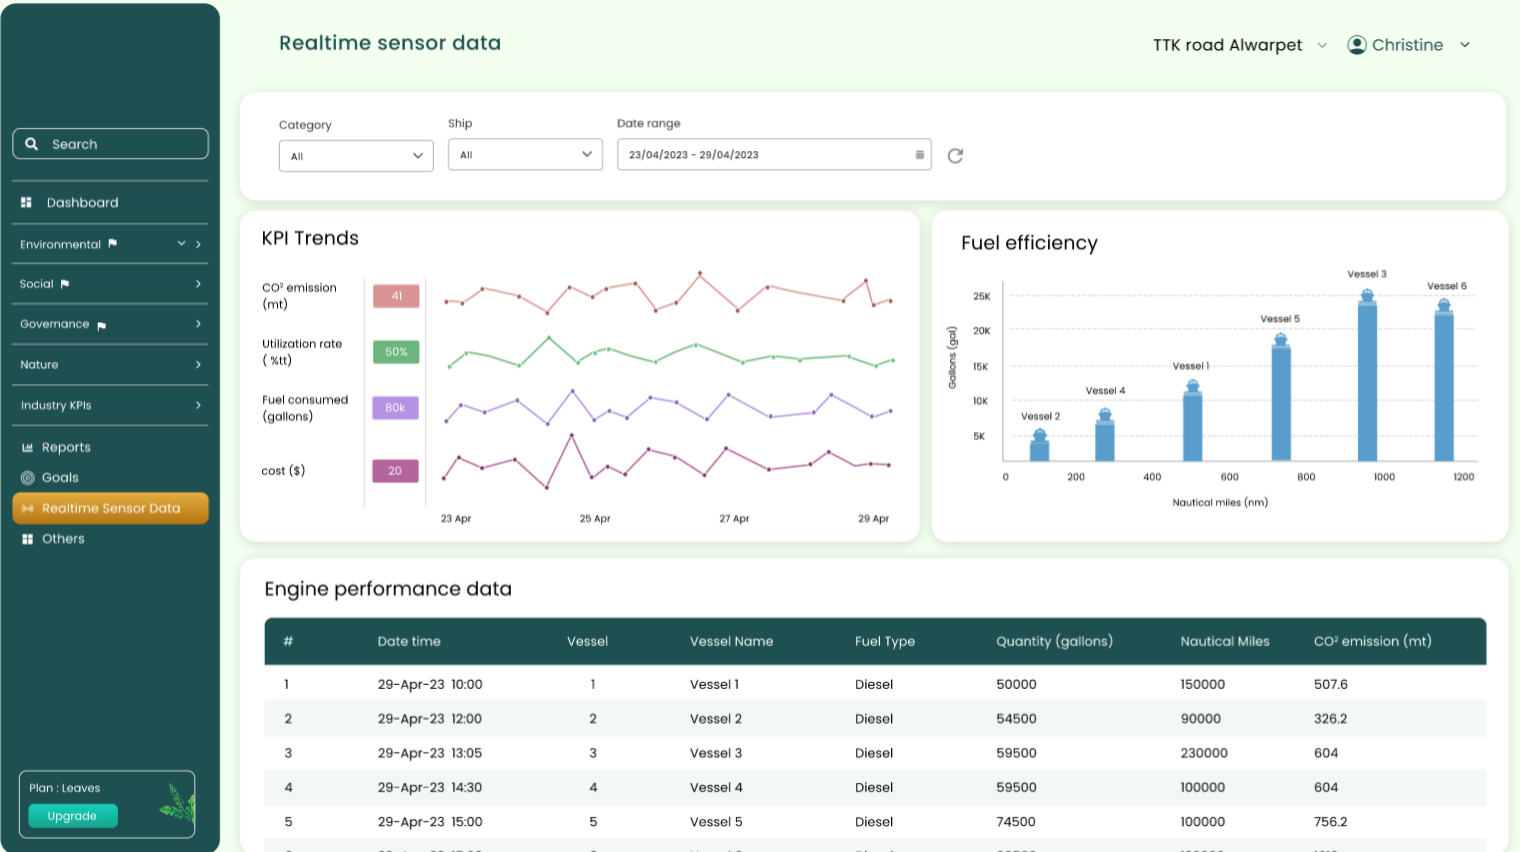Screen dimensions: 1520x852
Task: Click the CO² emission 41 red badge
Action: (x=396, y=296)
